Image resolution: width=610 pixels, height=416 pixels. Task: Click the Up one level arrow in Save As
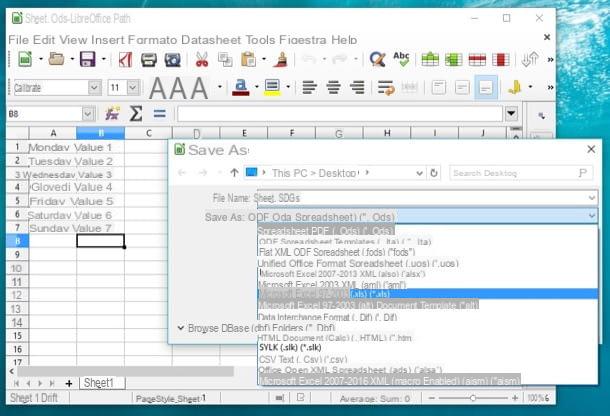click(234, 172)
